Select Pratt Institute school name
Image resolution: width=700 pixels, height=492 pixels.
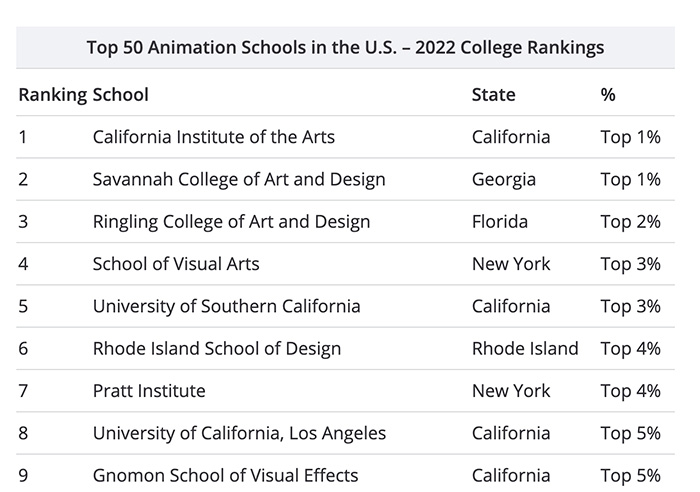149,391
